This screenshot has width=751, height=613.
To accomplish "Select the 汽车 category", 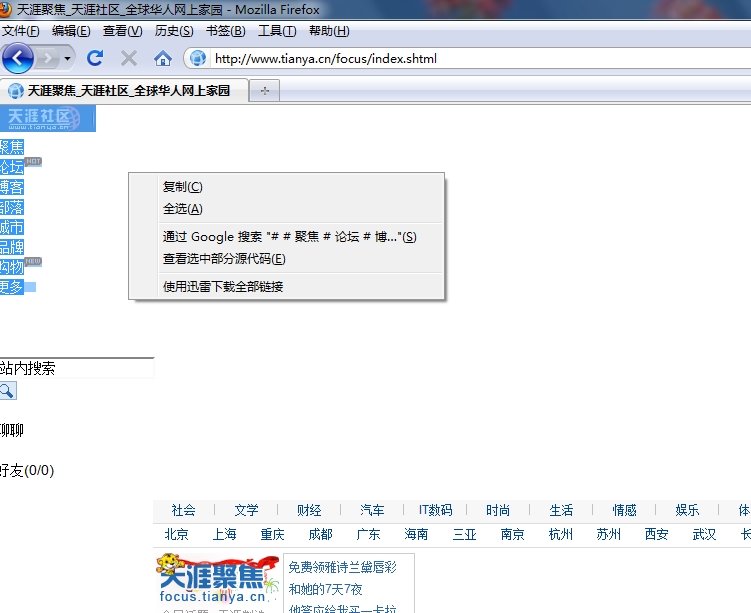I will click(372, 510).
